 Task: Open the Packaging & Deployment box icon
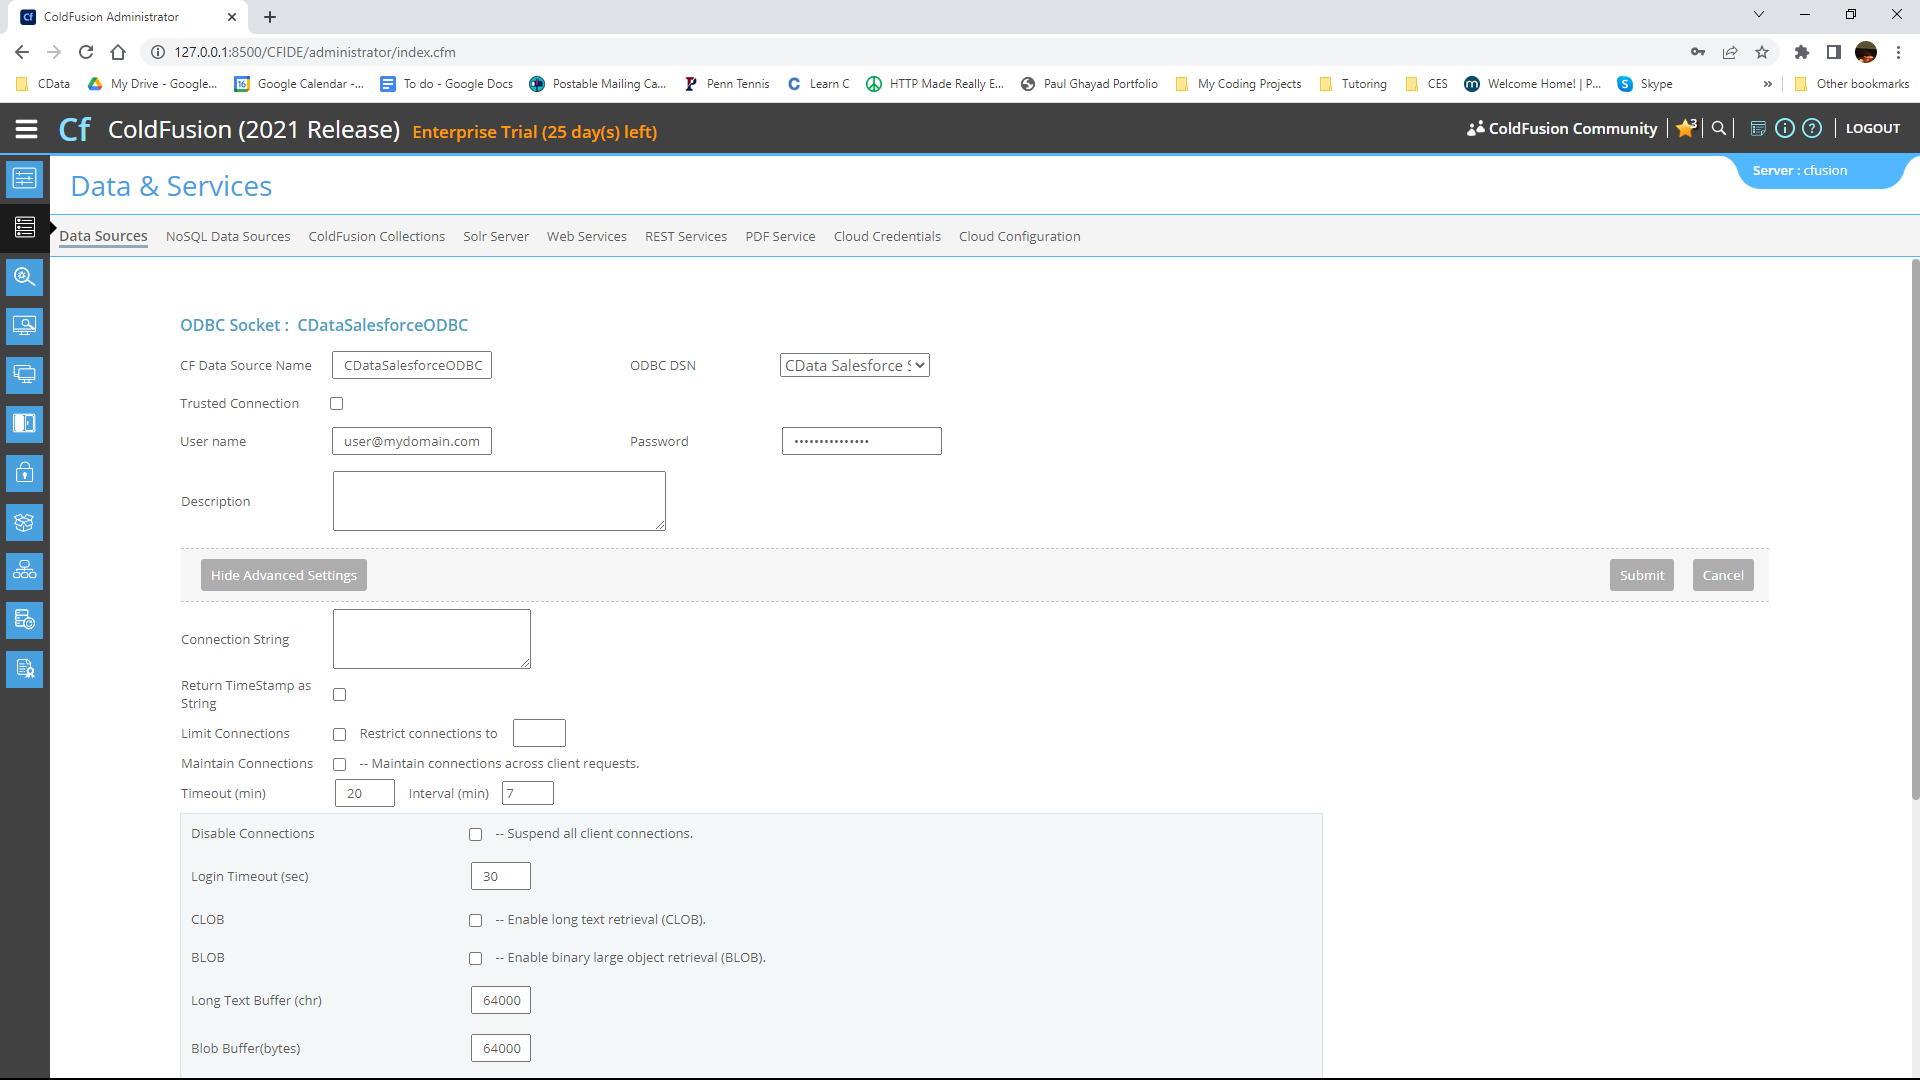click(x=24, y=522)
